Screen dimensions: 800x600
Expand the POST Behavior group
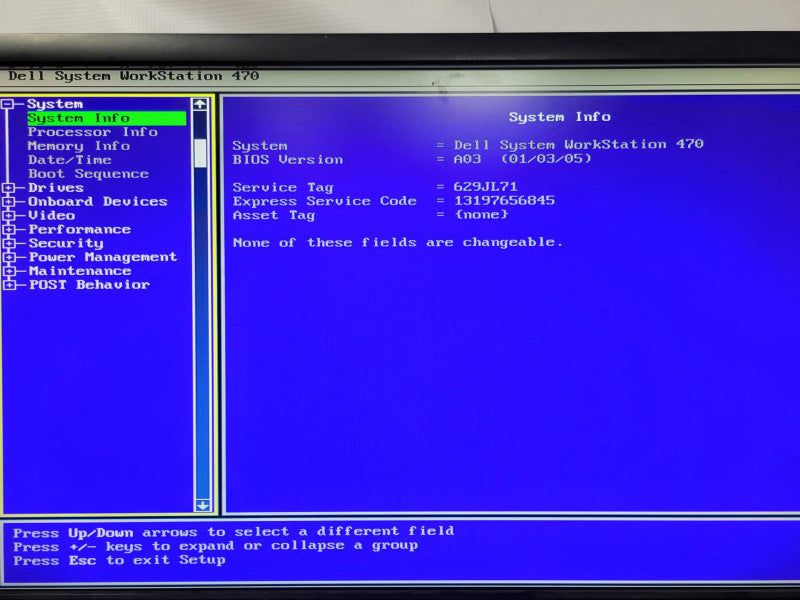point(9,285)
